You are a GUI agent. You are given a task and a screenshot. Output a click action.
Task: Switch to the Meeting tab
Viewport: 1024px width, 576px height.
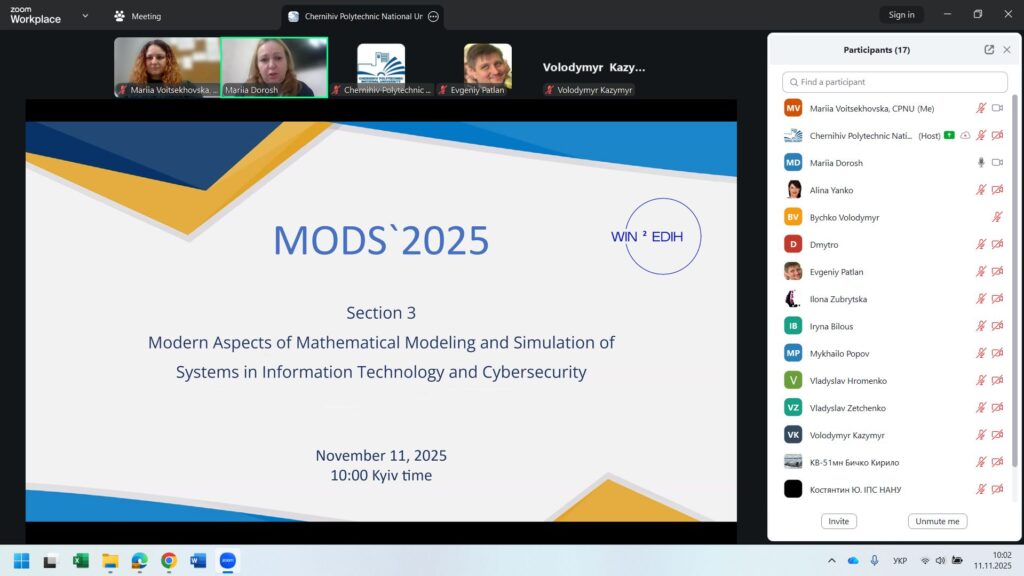138,16
